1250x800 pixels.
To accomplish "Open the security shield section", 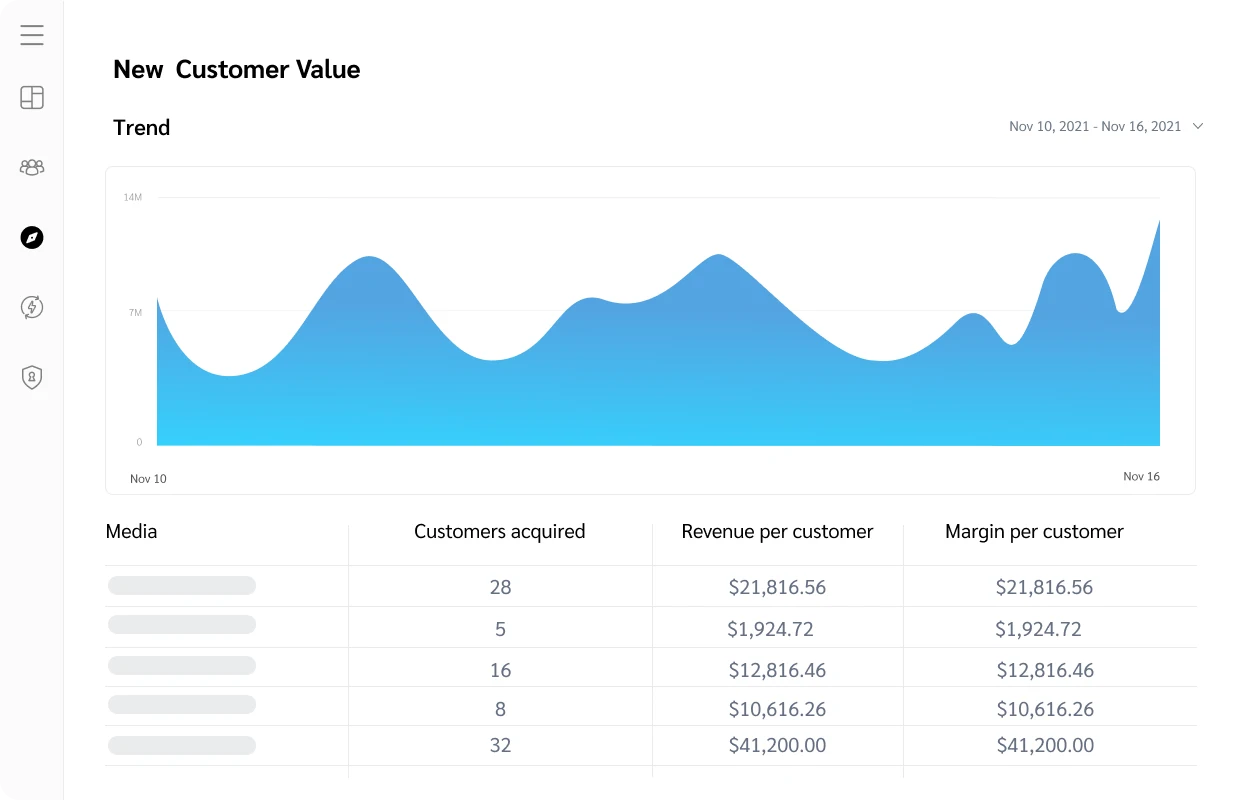I will point(31,377).
